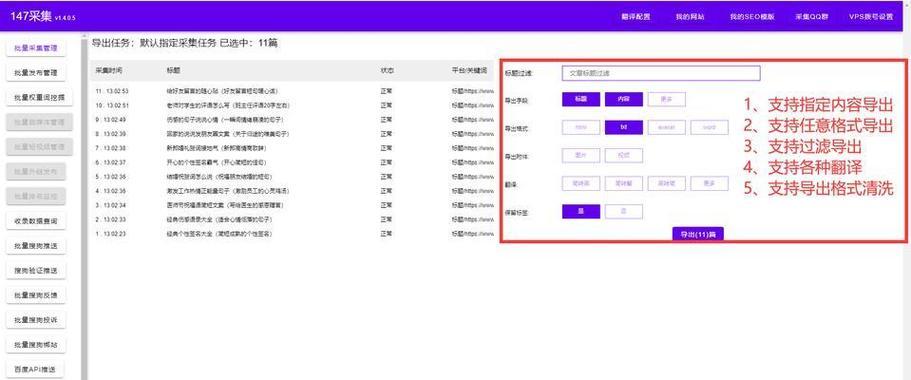This screenshot has height=380, width=911.
Task: Open 批量搜狗投诉 in the sidebar
Action: tap(36, 320)
